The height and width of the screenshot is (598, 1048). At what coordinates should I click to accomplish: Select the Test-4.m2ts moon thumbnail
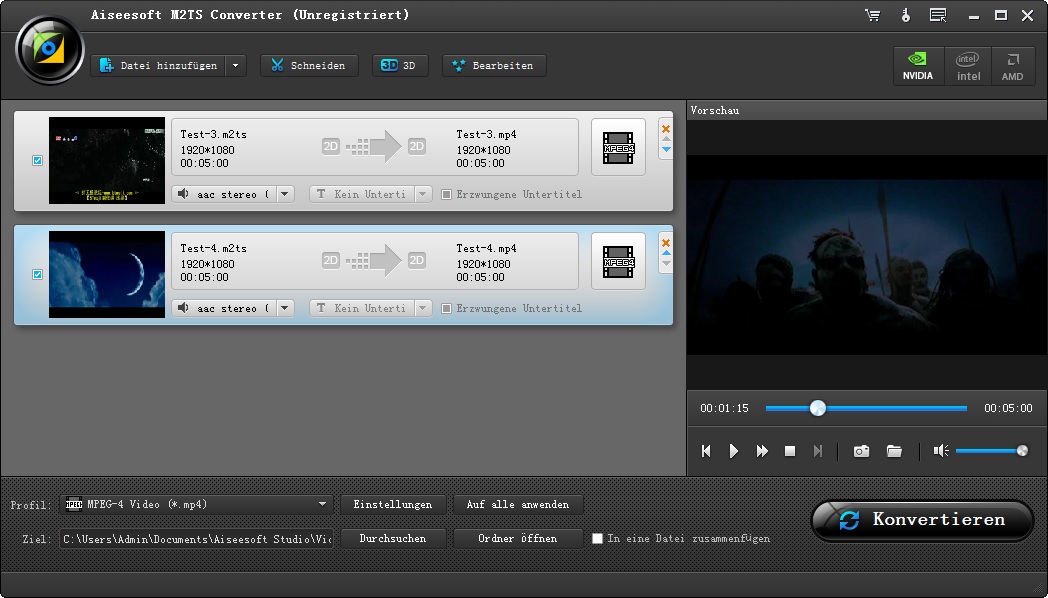pos(107,275)
